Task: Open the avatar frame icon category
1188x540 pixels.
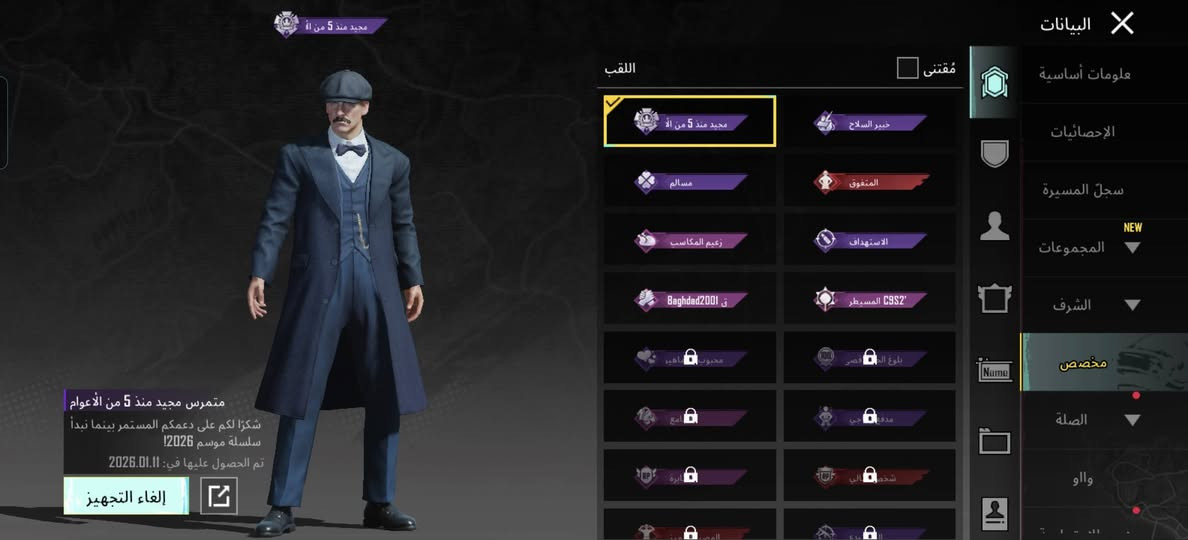Action: click(994, 298)
